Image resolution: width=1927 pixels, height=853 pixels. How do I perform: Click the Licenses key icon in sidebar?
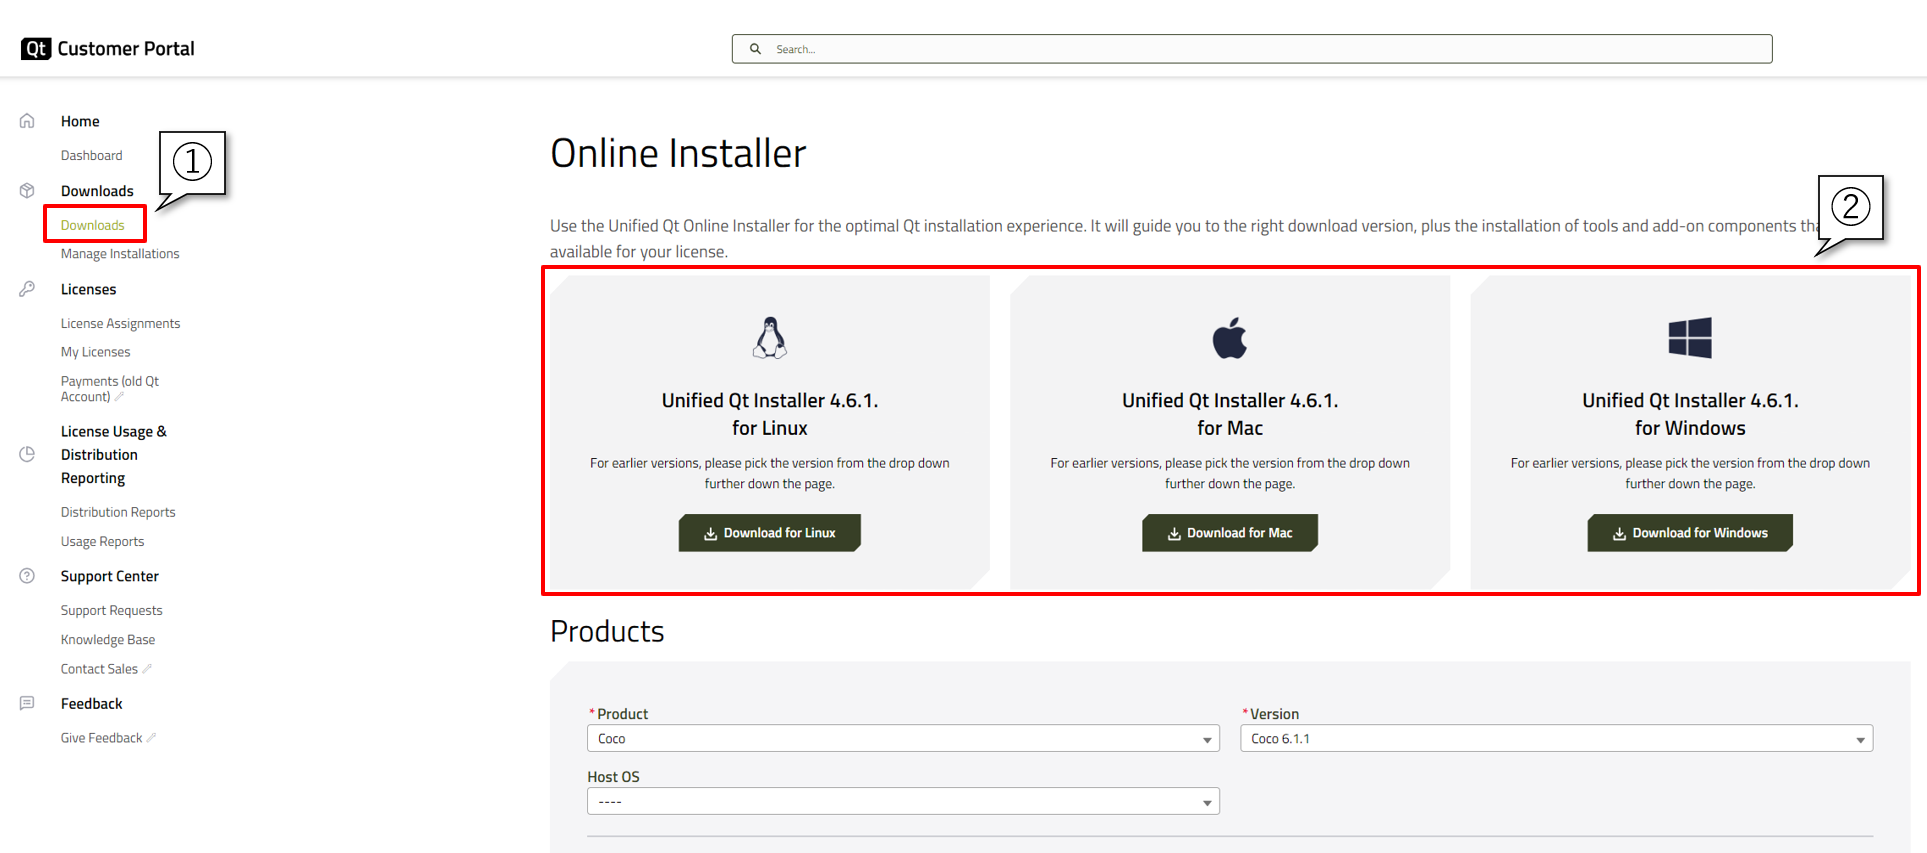coord(27,289)
